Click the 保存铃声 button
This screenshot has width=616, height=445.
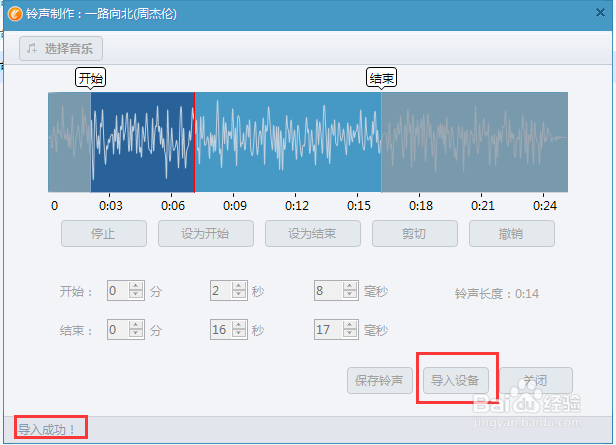pyautogui.click(x=380, y=381)
